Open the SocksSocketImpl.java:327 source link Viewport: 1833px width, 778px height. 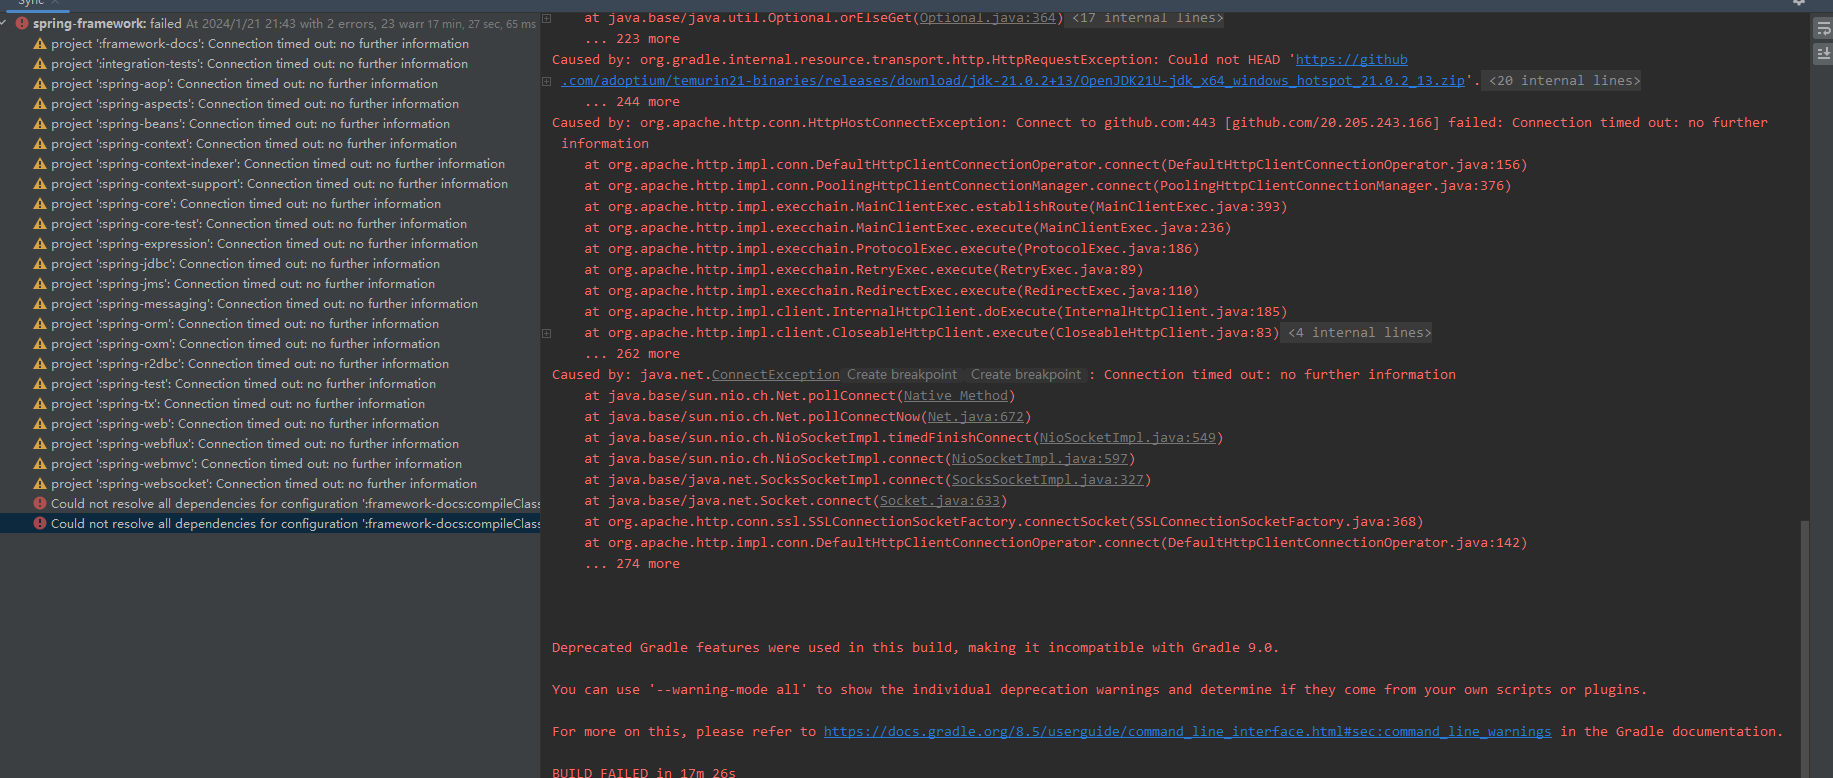pyautogui.click(x=1047, y=480)
